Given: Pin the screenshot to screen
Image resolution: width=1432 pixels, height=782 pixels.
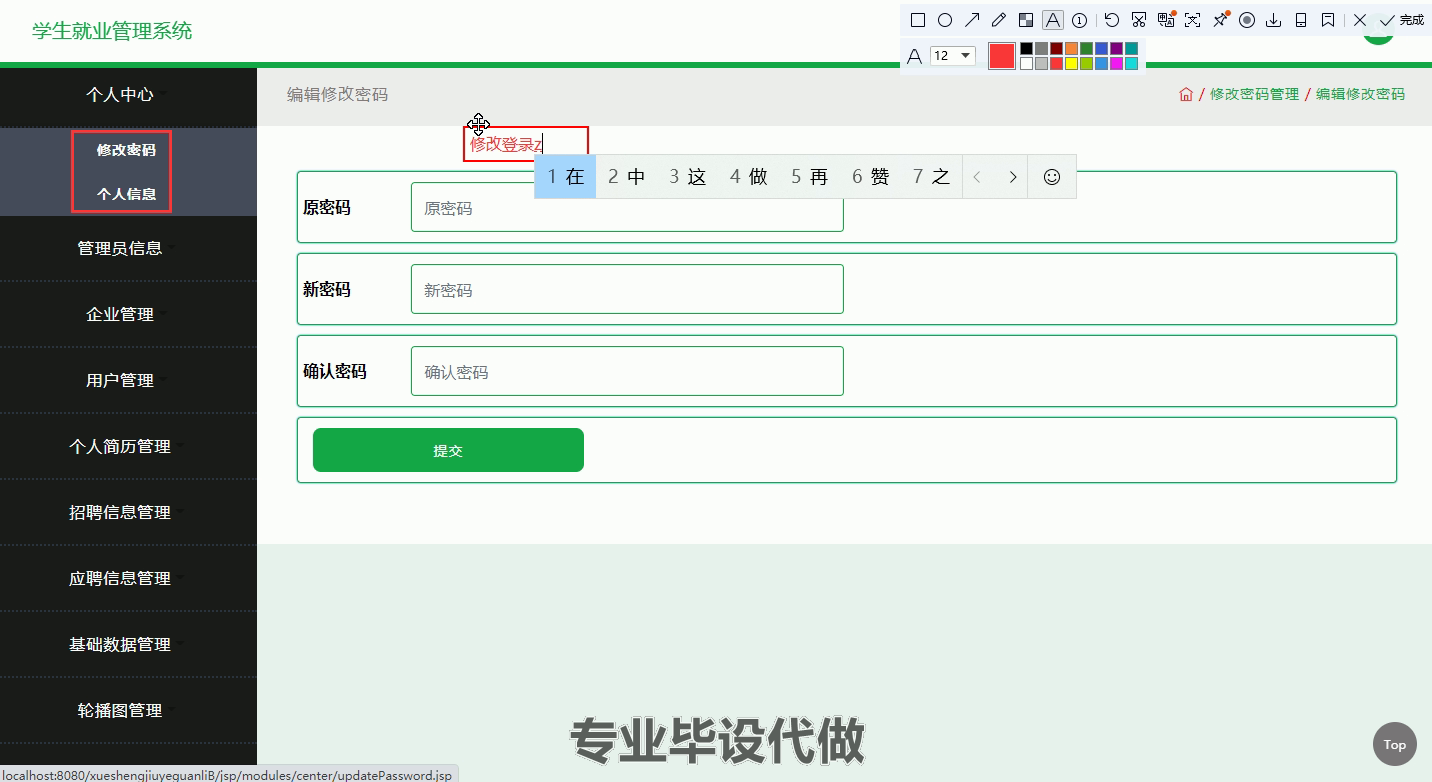Looking at the screenshot, I should pyautogui.click(x=1220, y=20).
